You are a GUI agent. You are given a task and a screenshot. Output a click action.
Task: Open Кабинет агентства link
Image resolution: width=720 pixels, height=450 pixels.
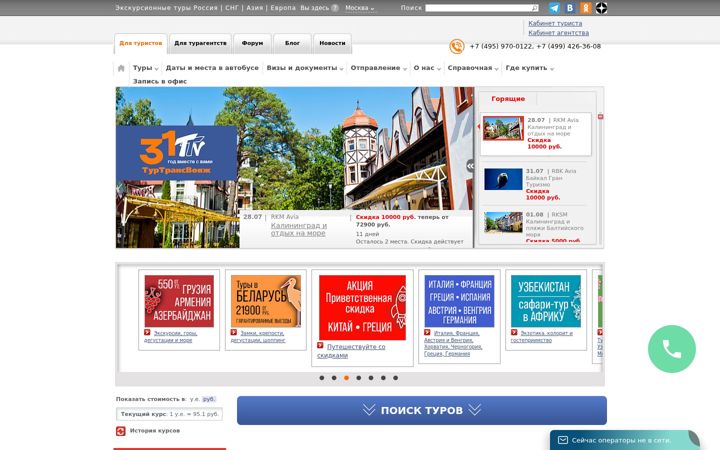(558, 33)
